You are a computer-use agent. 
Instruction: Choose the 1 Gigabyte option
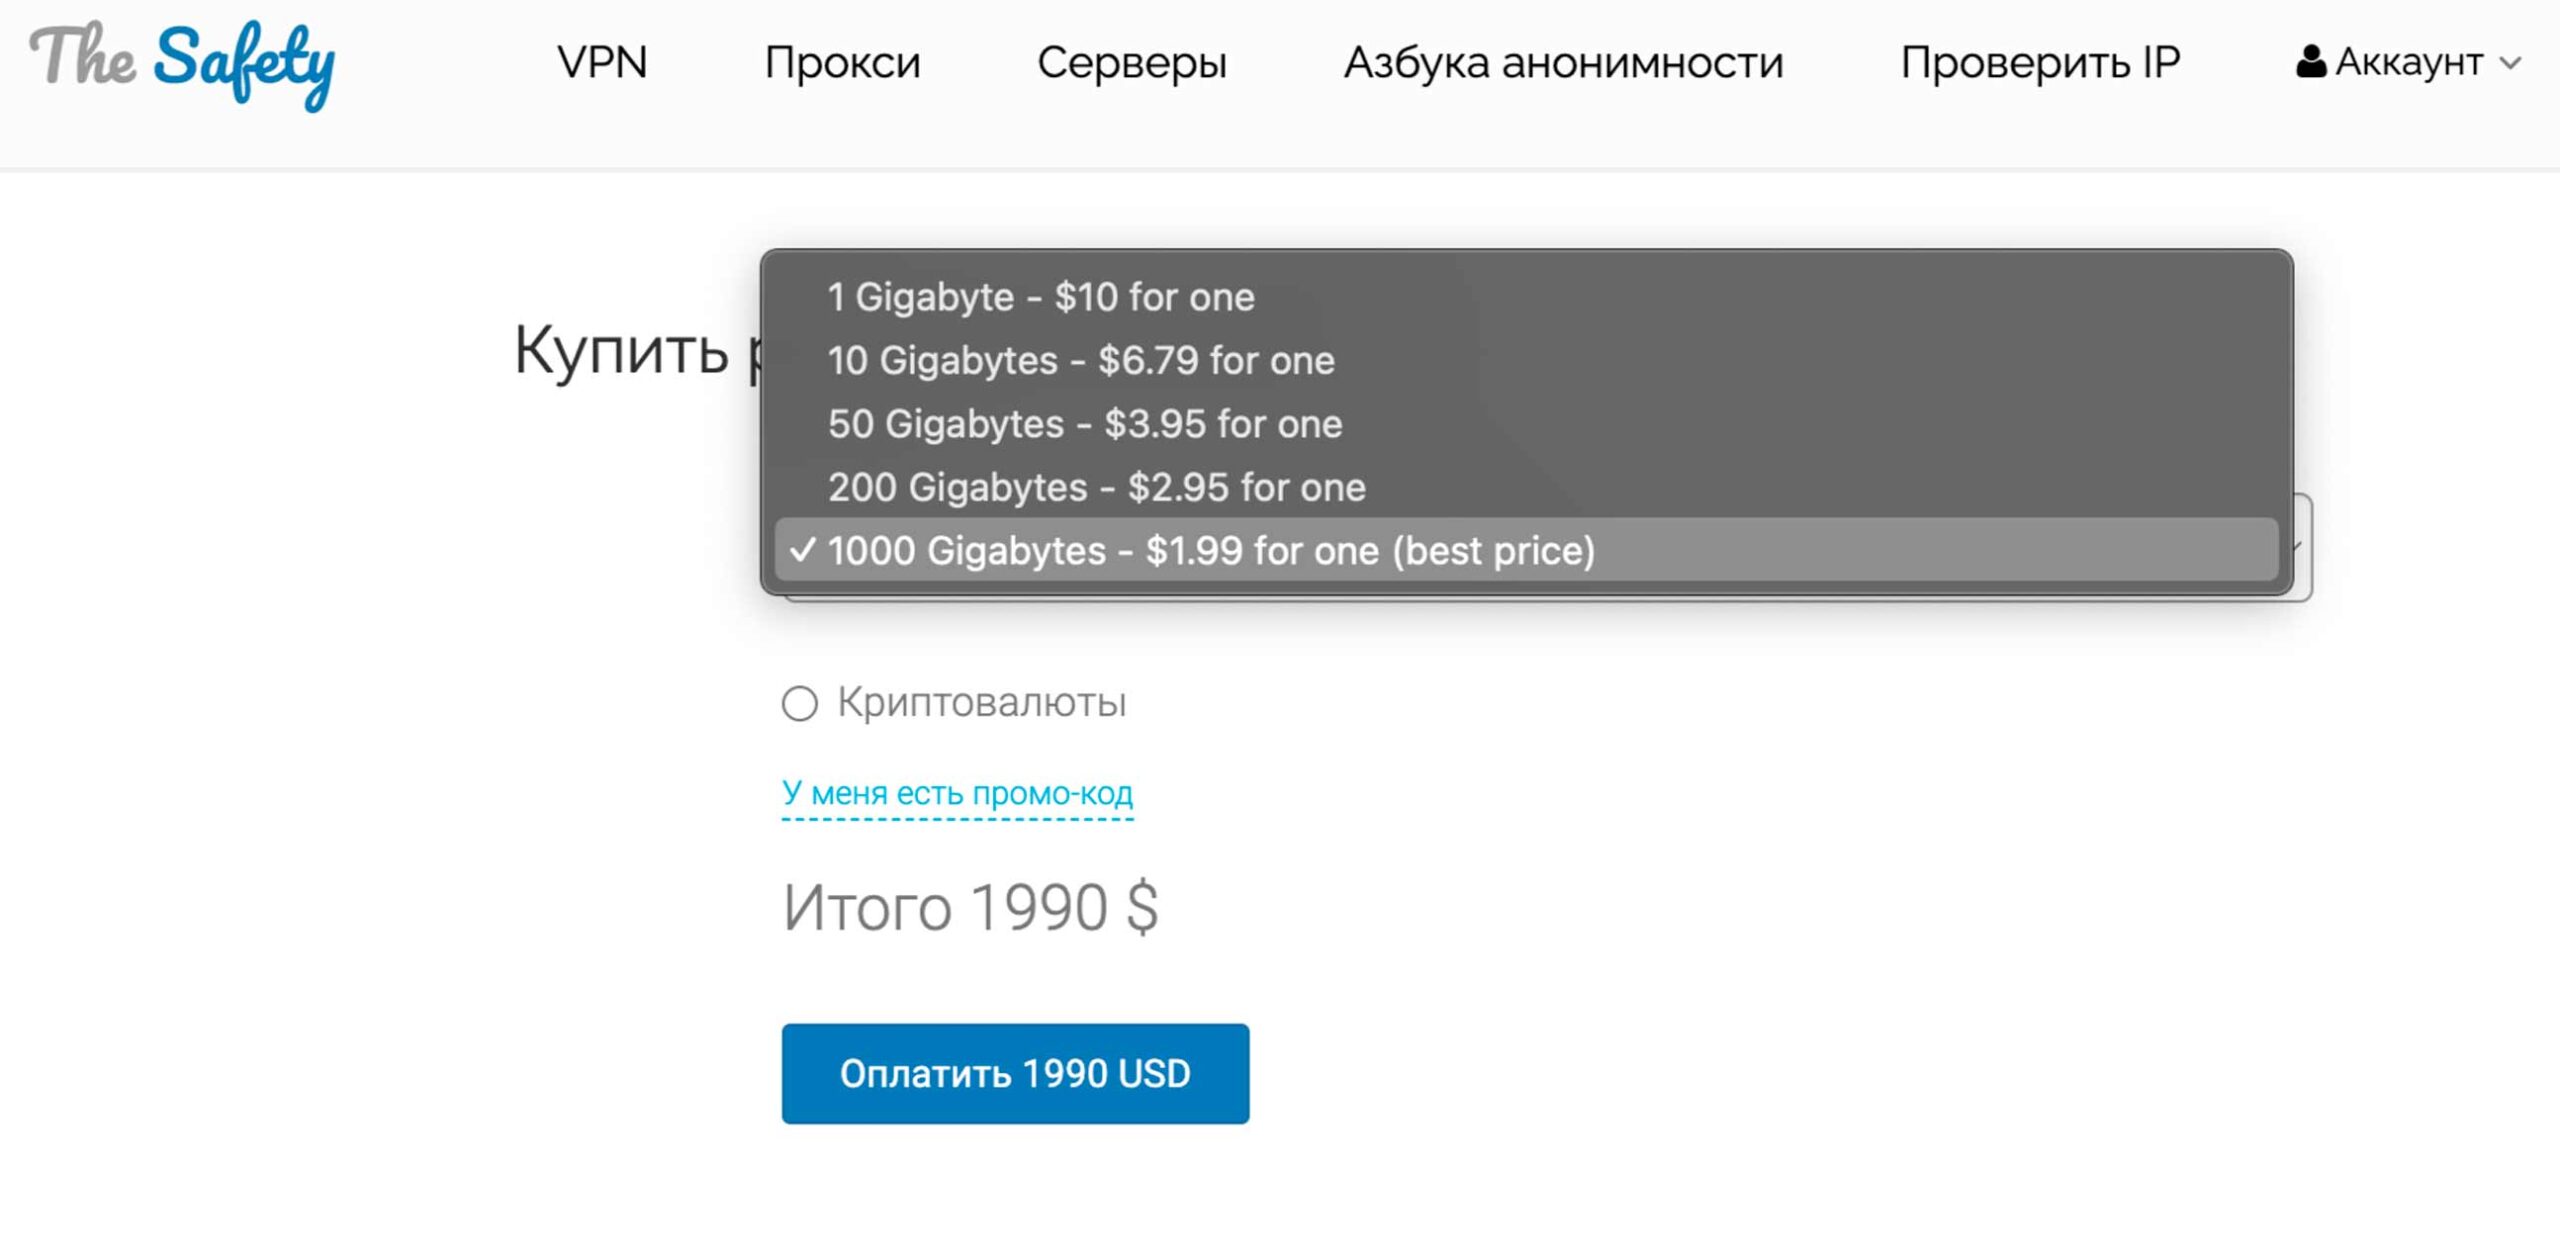(1040, 297)
